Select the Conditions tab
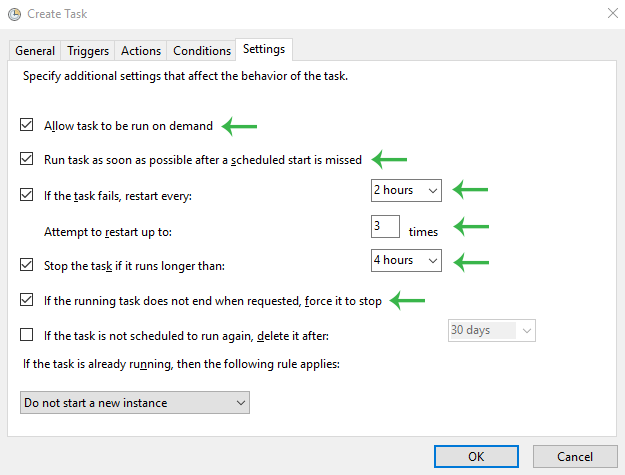This screenshot has height=475, width=625. pos(202,51)
